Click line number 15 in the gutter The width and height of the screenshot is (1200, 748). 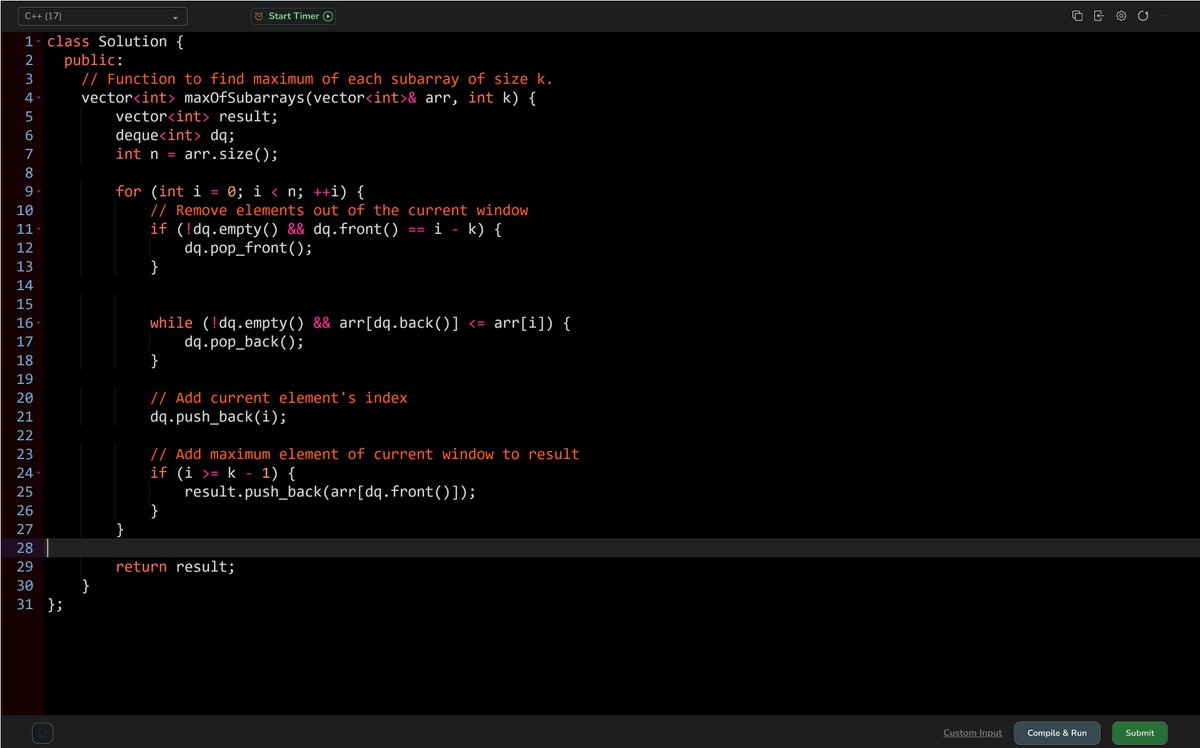click(x=24, y=304)
